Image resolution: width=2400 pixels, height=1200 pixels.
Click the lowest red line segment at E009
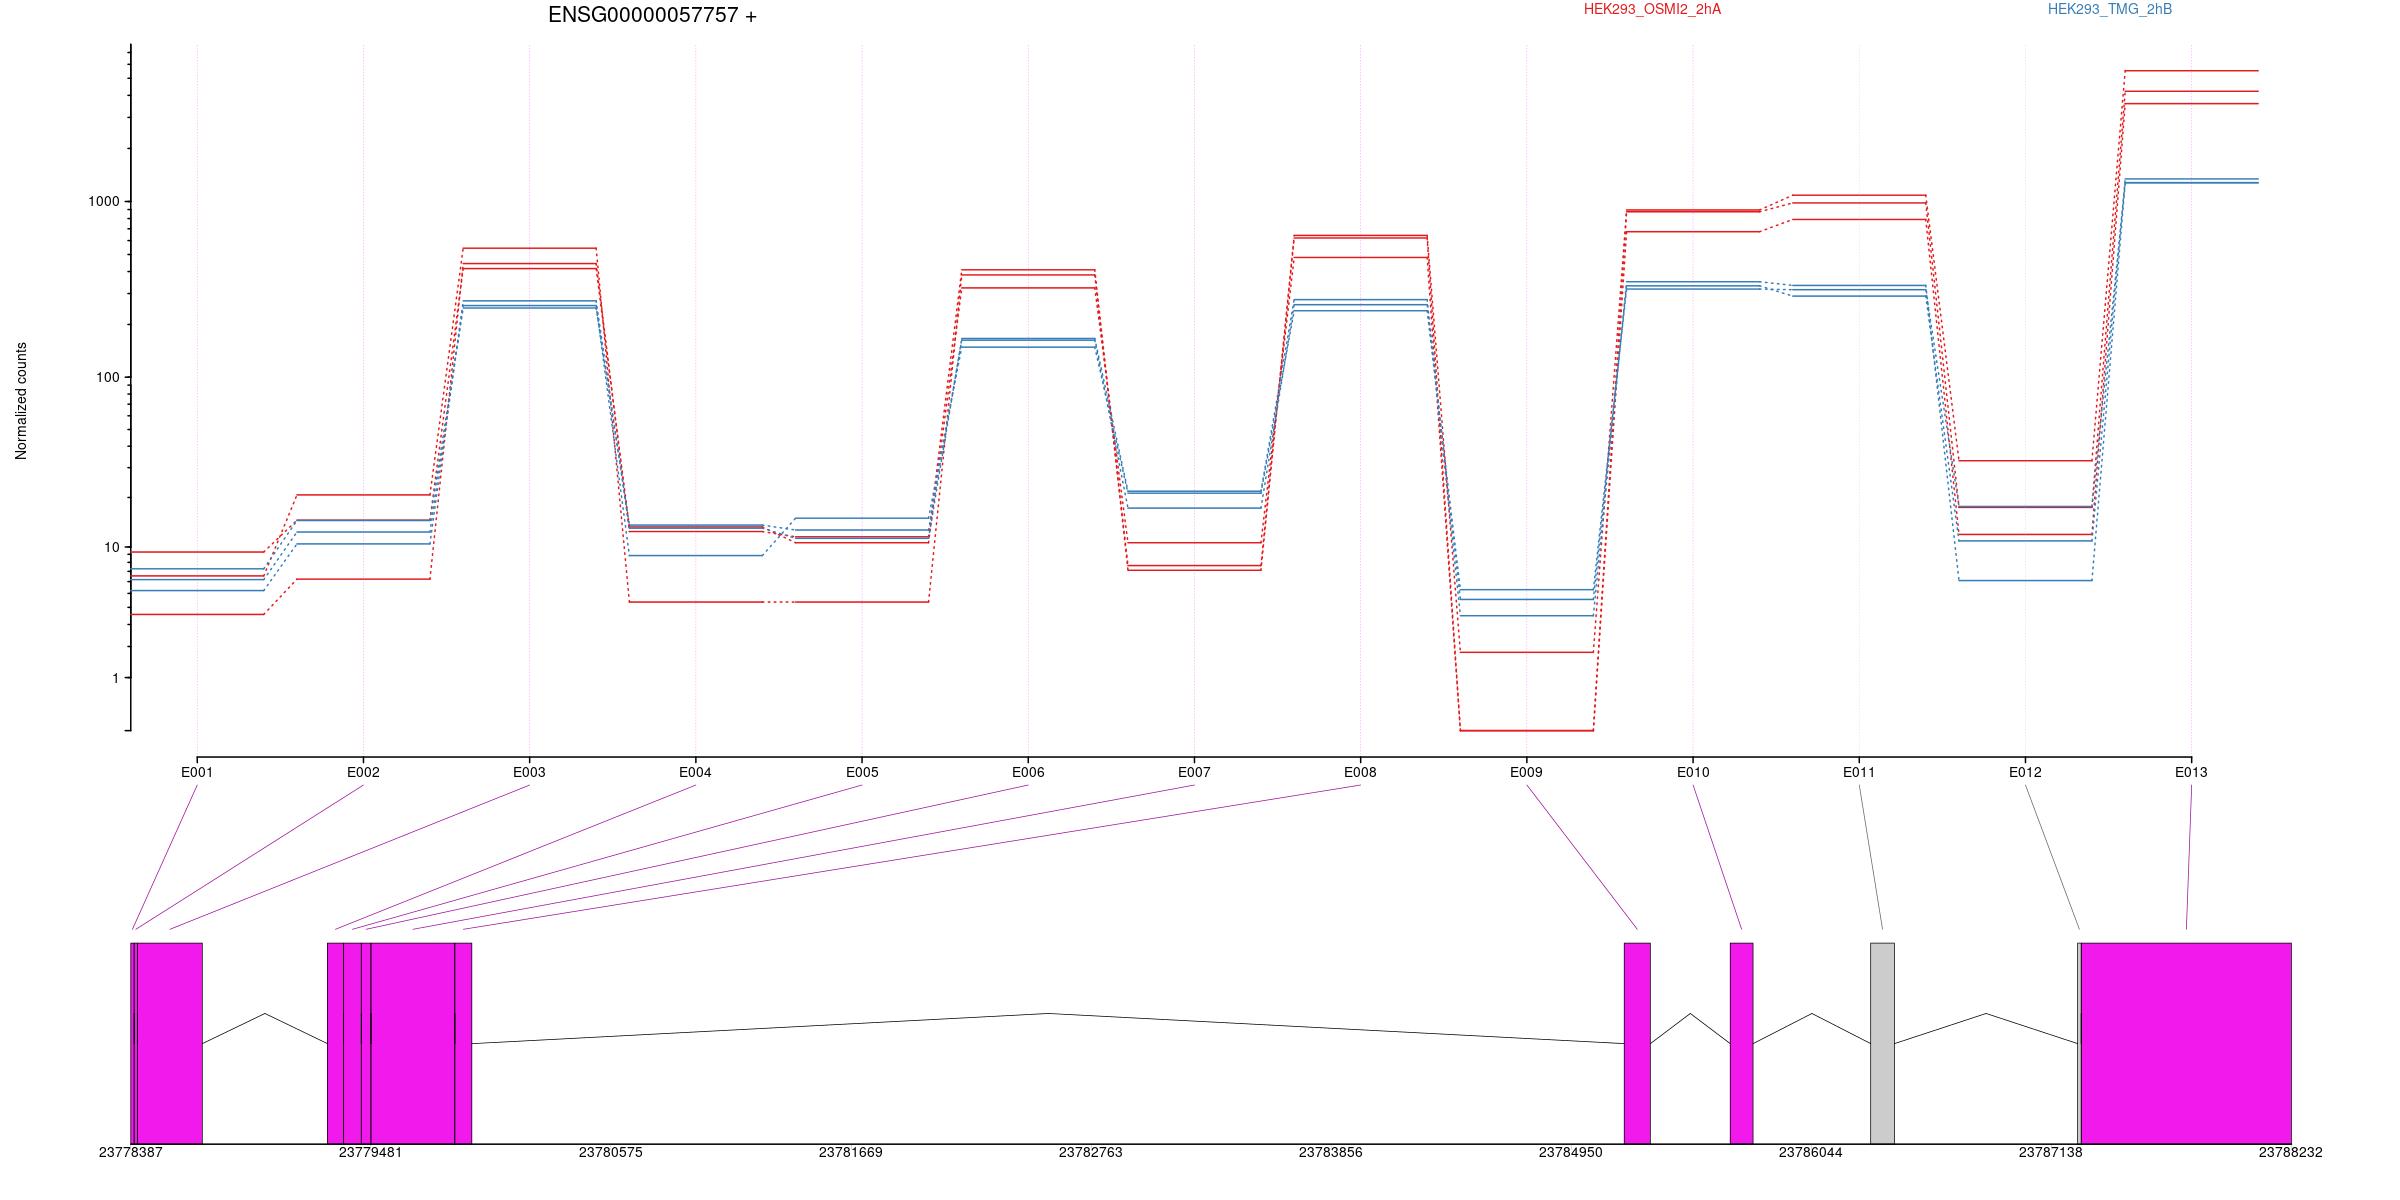pyautogui.click(x=1526, y=730)
